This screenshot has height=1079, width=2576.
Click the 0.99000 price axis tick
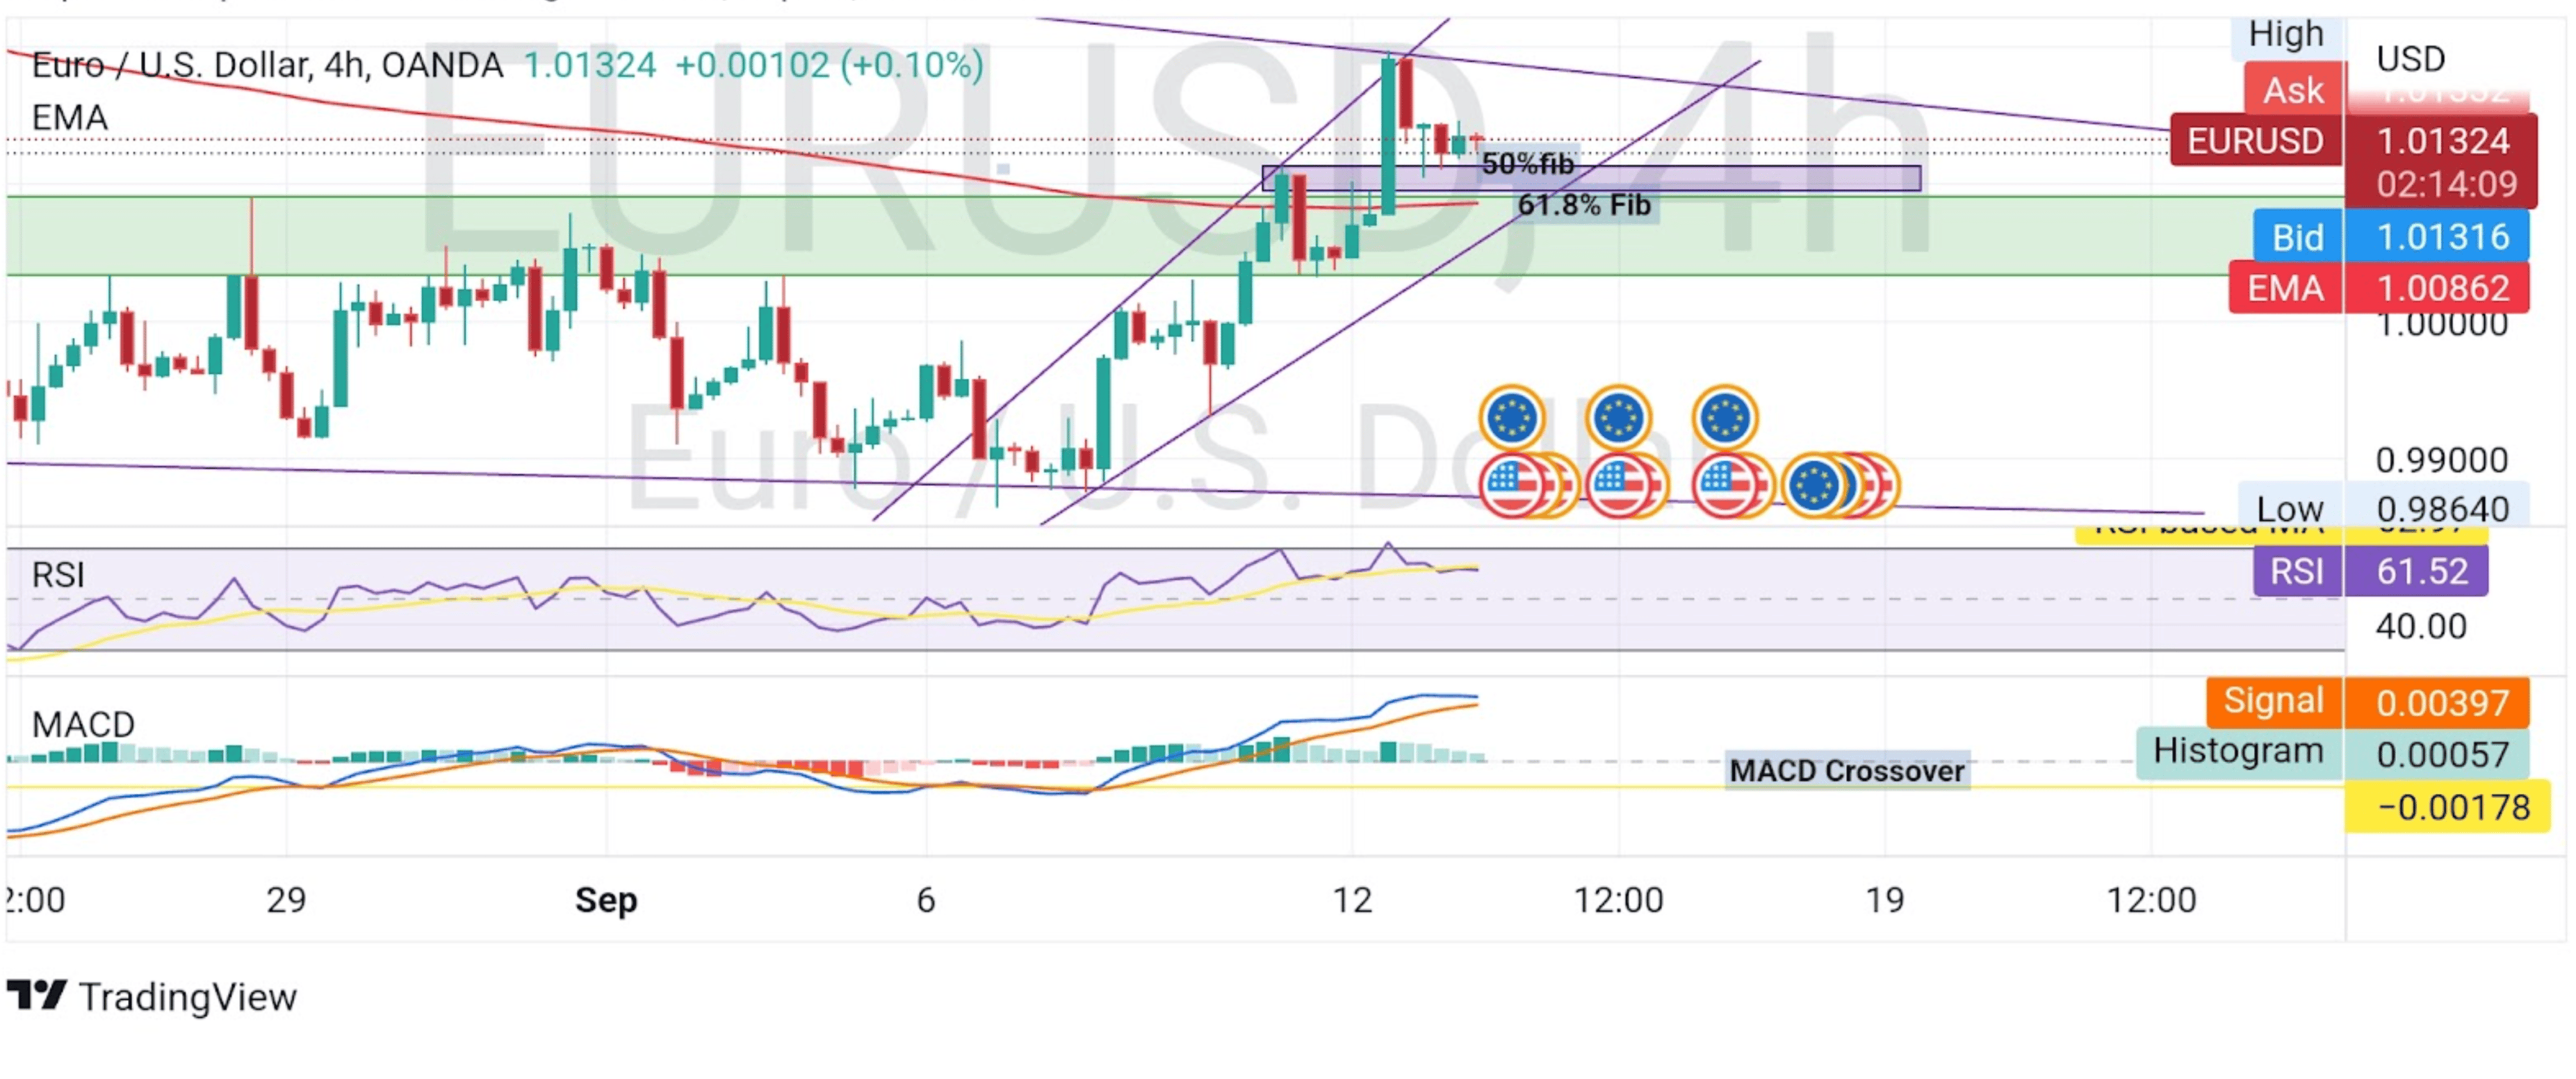pos(2441,460)
